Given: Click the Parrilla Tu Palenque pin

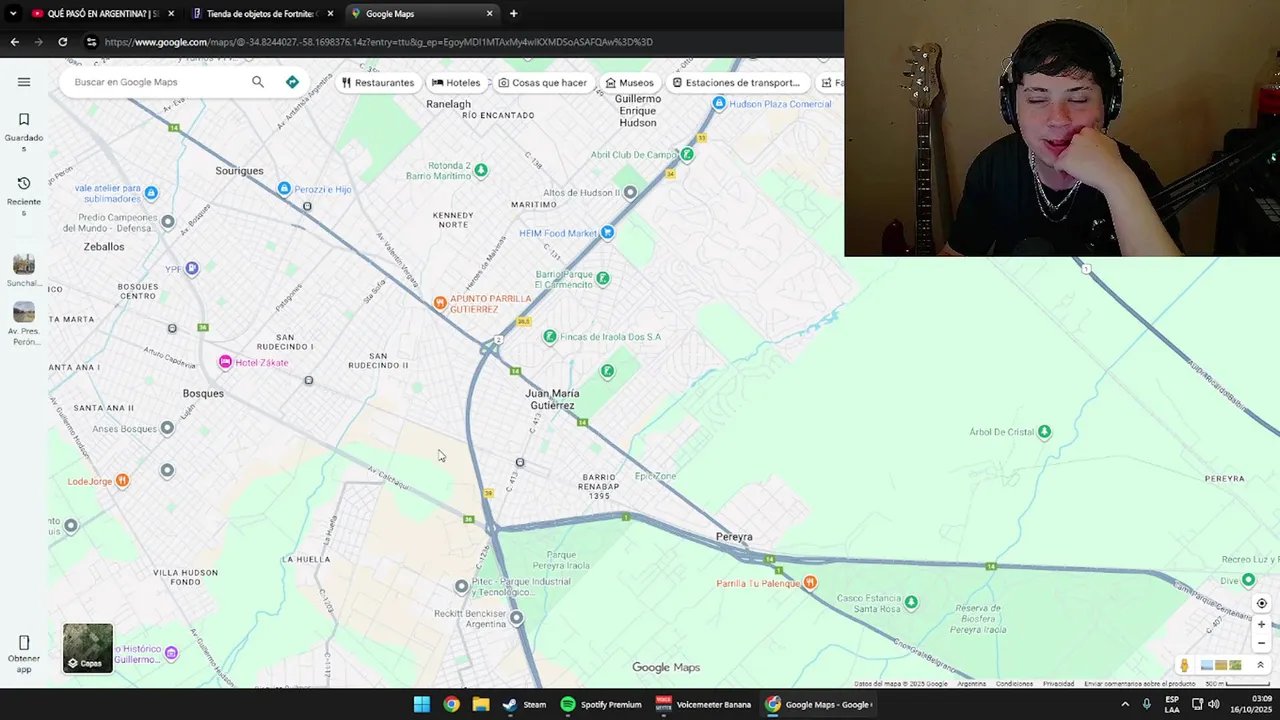Looking at the screenshot, I should click(x=810, y=583).
